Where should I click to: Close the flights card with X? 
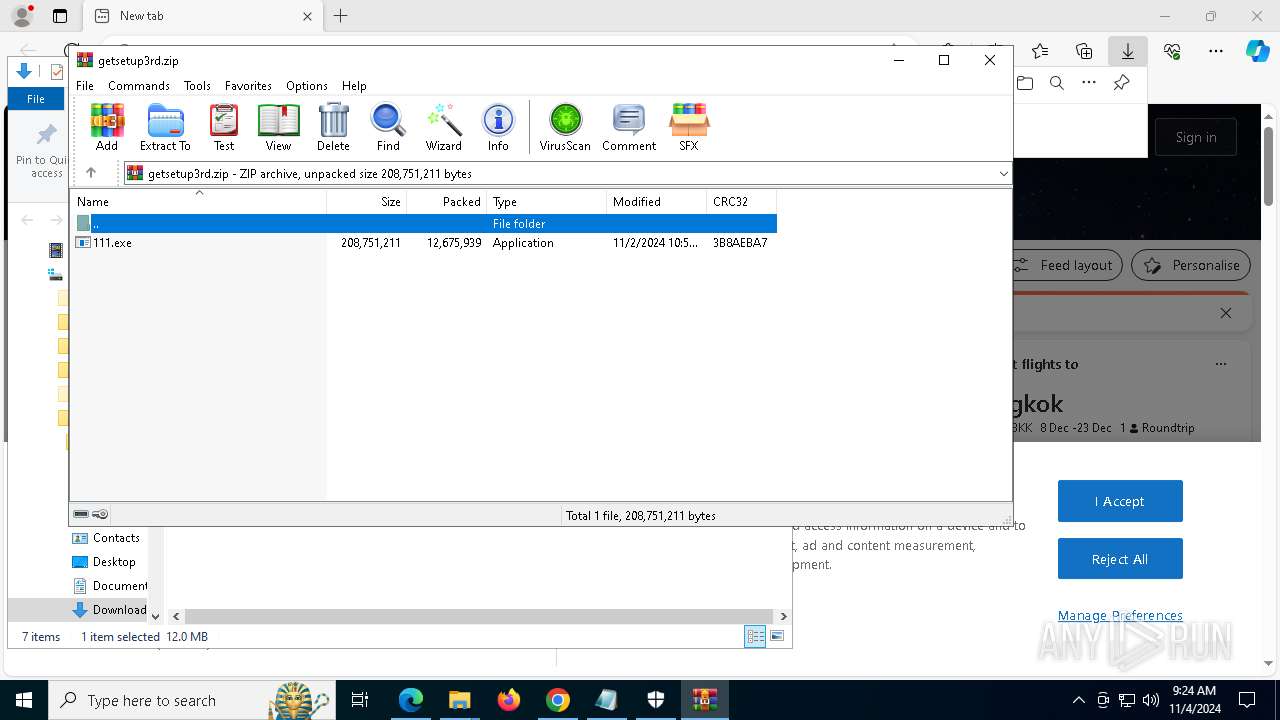pyautogui.click(x=1226, y=313)
